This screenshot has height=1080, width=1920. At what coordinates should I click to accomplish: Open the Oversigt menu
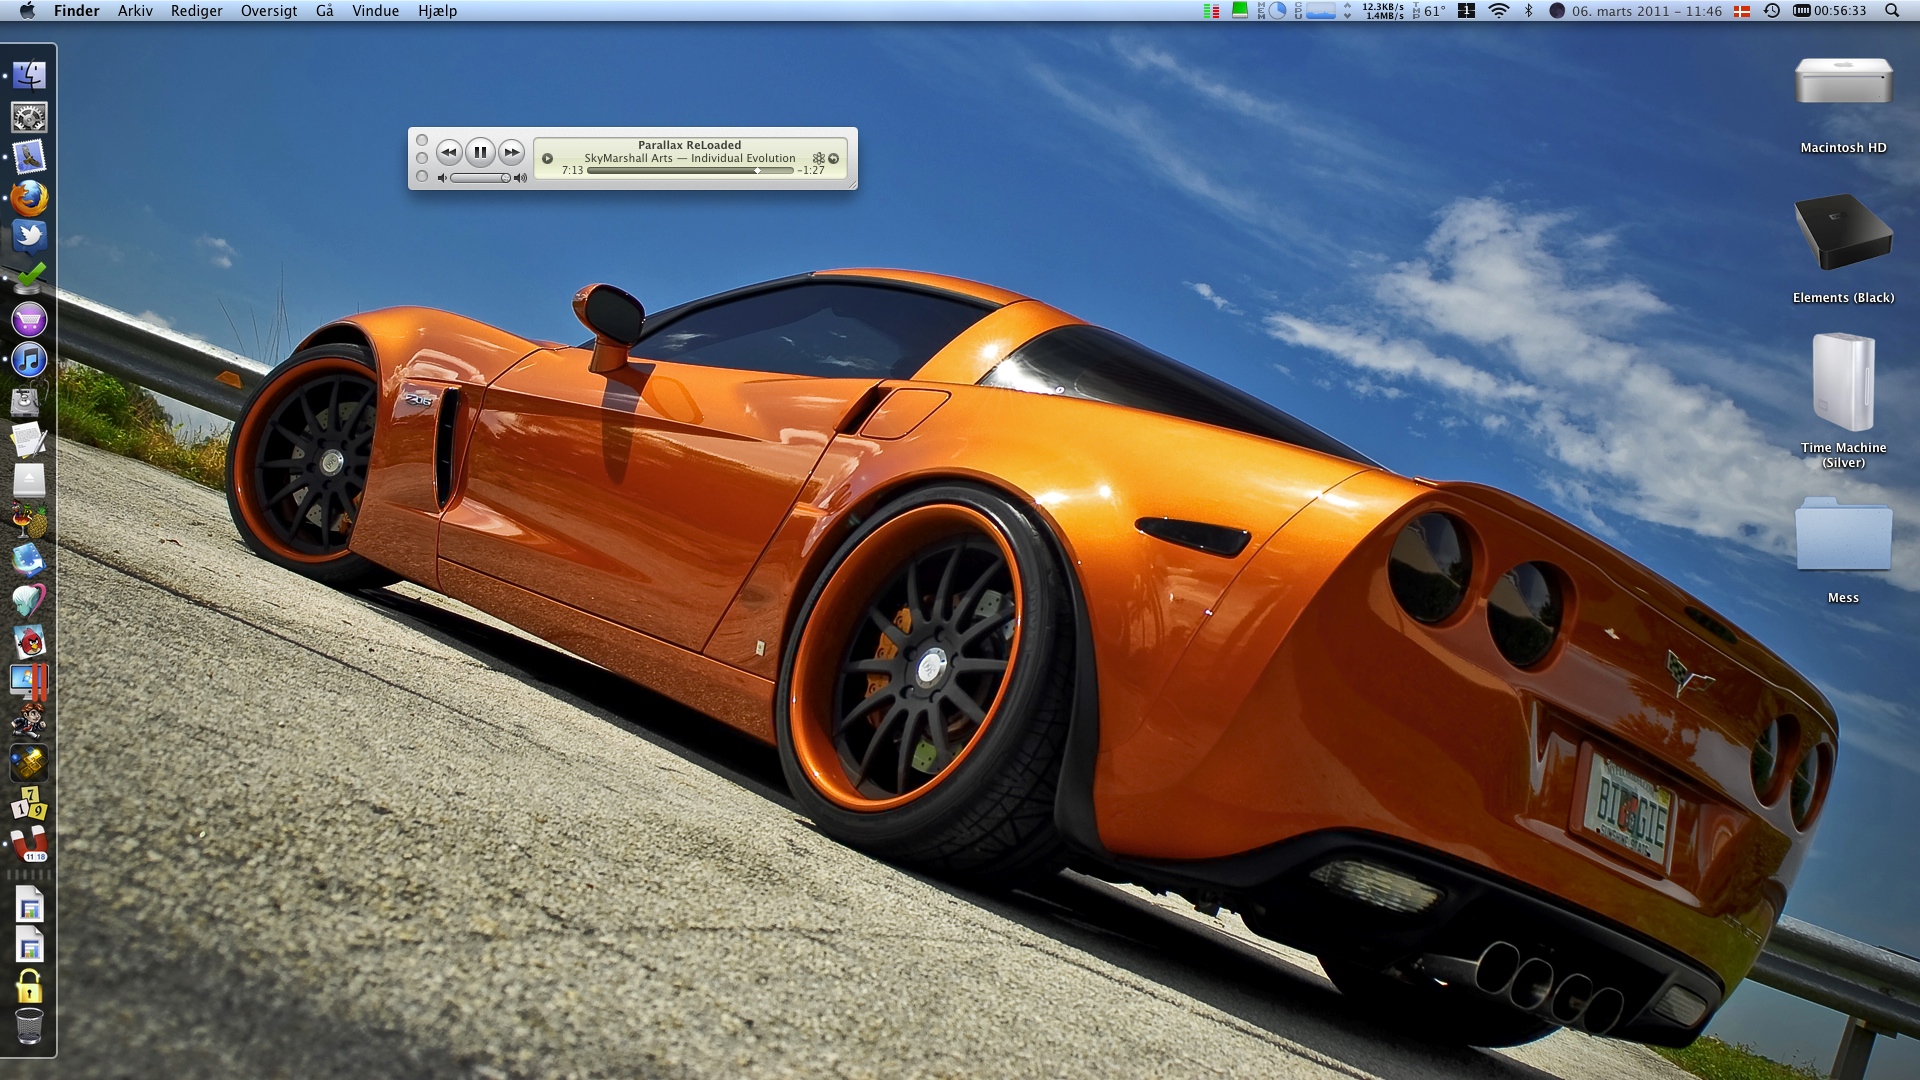tap(269, 11)
